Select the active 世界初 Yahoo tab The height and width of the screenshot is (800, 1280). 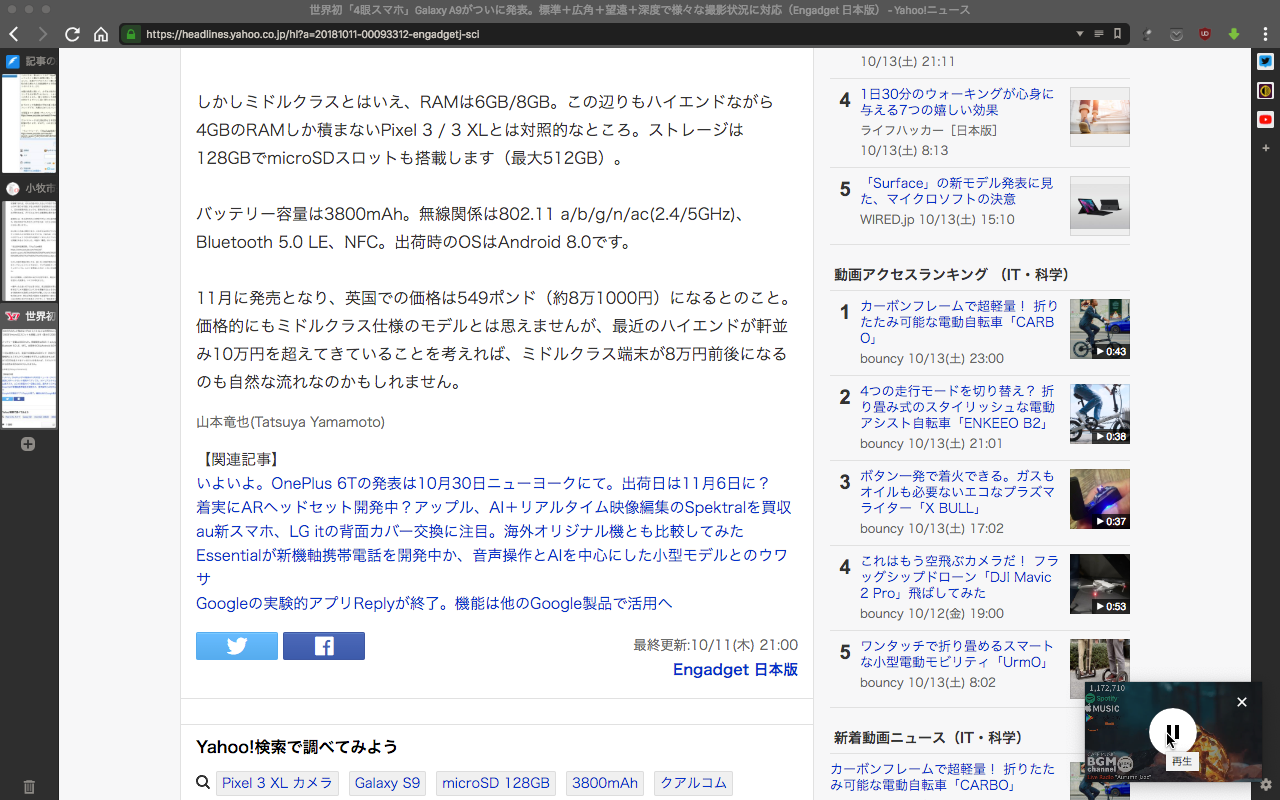[x=29, y=368]
